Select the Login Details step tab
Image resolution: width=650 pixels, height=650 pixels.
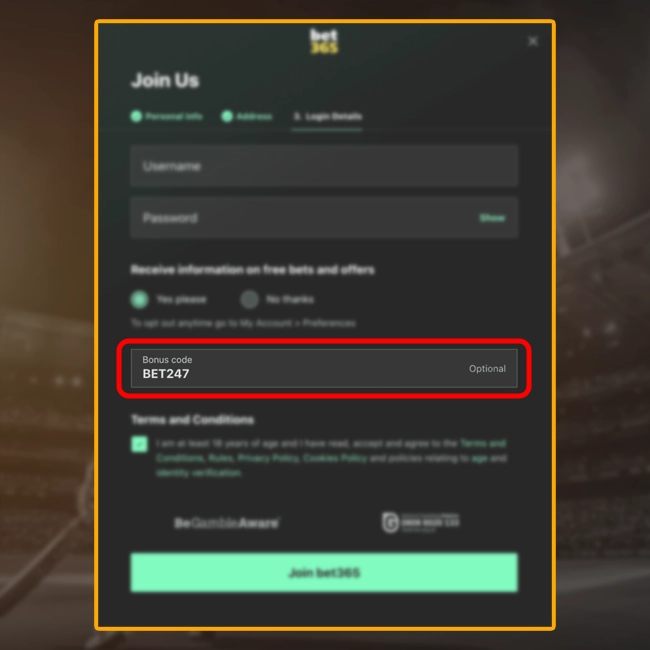[327, 116]
